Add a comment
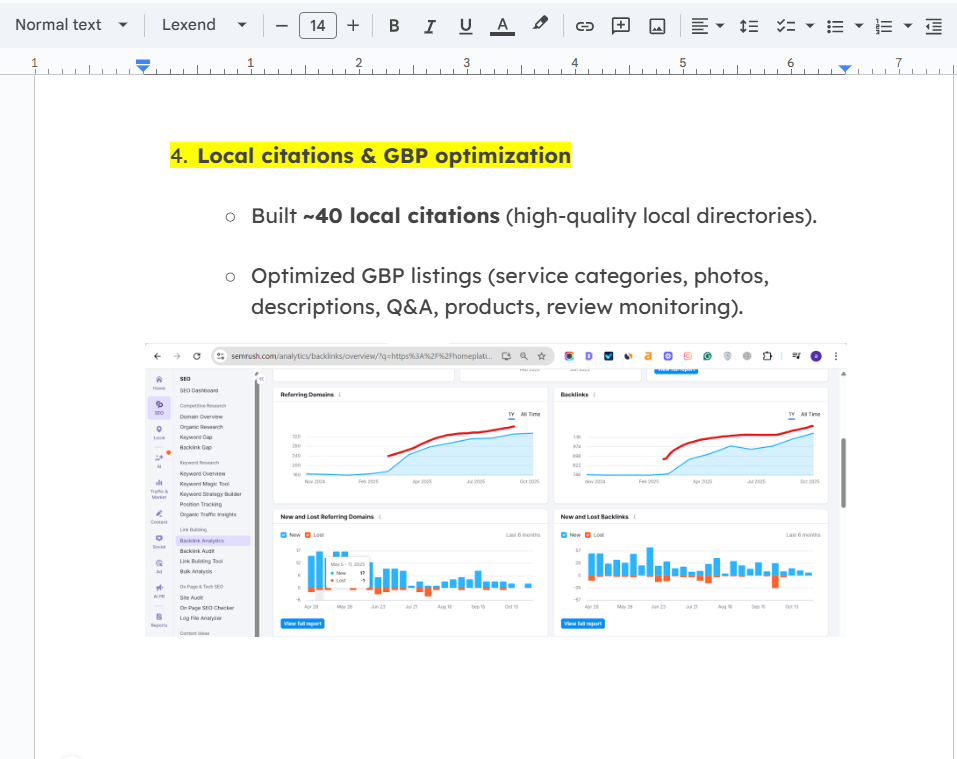Image resolution: width=957 pixels, height=759 pixels. click(621, 26)
